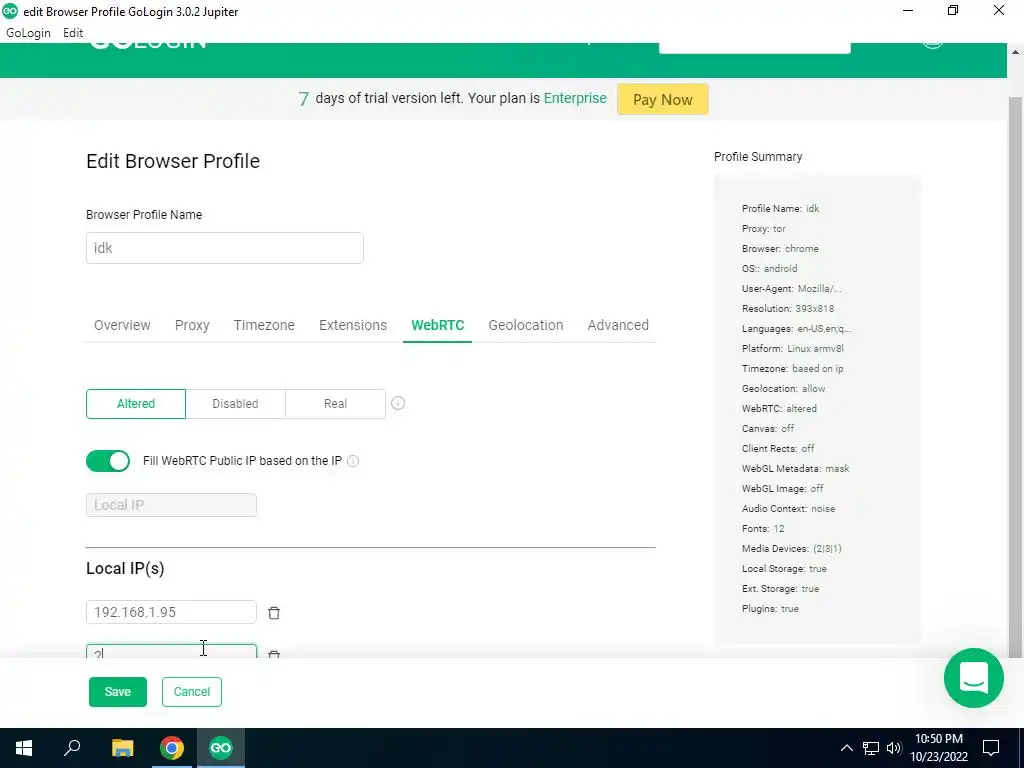Delete the 192.168.1.95 local IP entry
The height and width of the screenshot is (768, 1024).
point(274,613)
